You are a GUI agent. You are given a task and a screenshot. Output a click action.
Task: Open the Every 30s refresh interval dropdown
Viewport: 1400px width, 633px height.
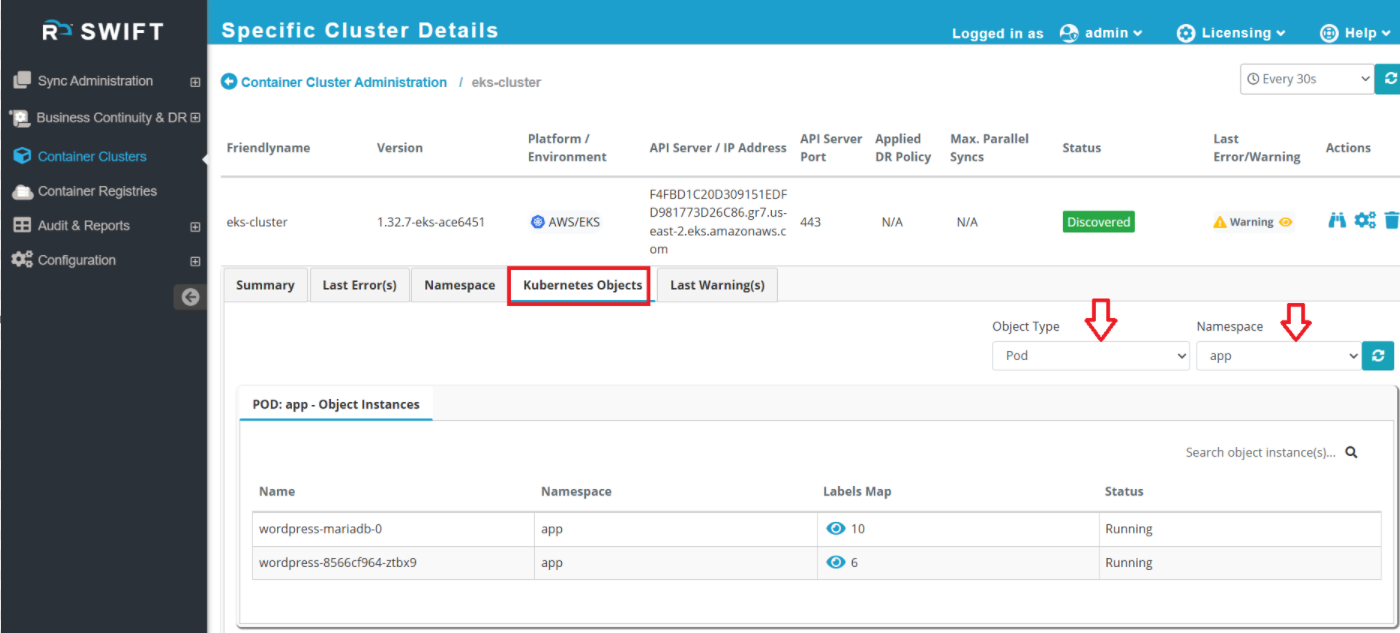point(1307,79)
